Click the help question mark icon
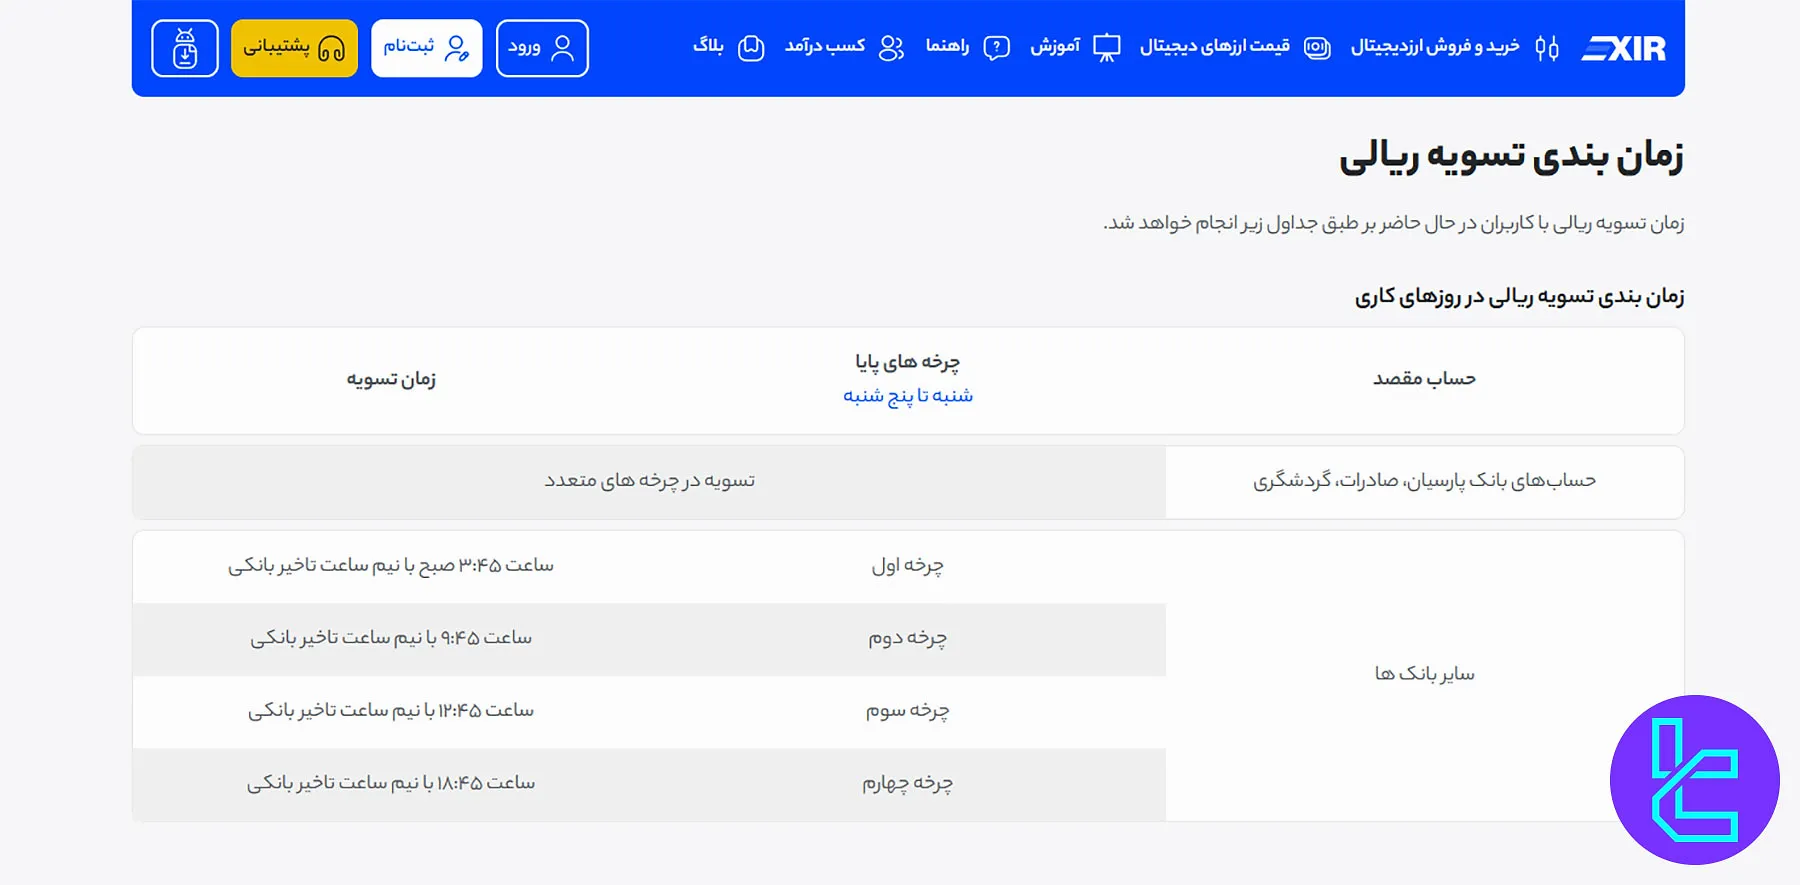1800x885 pixels. (997, 48)
